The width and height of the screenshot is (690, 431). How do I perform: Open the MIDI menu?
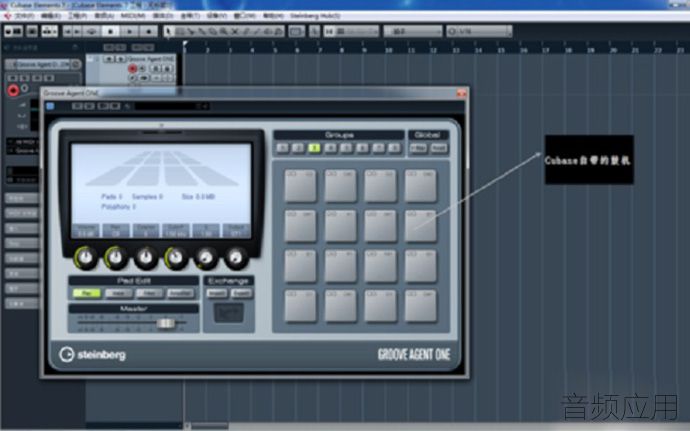click(133, 16)
